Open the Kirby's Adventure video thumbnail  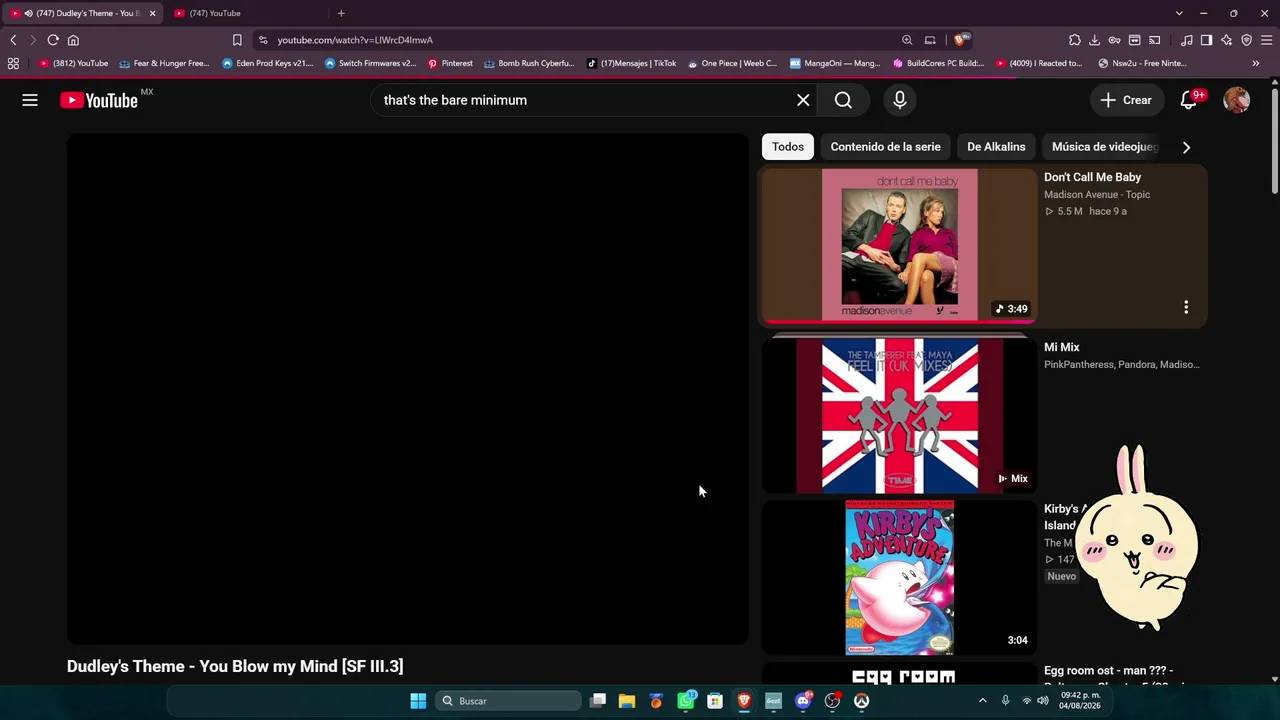(899, 578)
